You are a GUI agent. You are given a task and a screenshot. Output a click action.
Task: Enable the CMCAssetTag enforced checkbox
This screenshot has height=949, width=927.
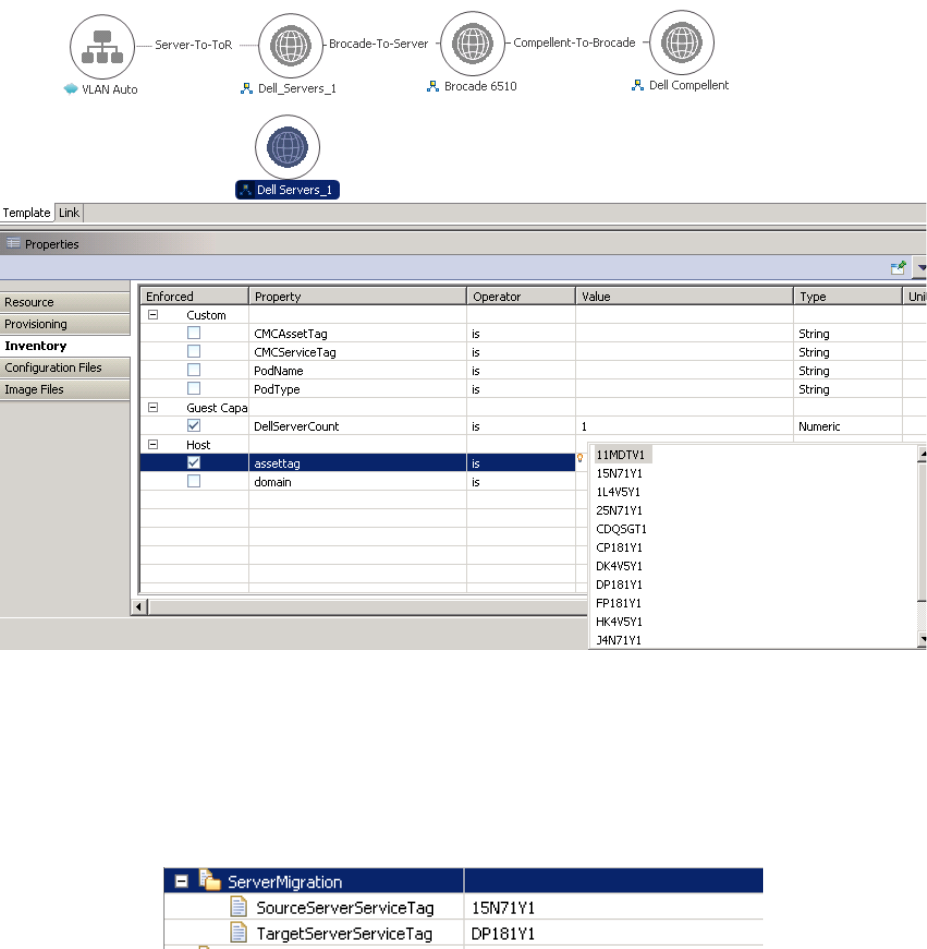point(194,333)
